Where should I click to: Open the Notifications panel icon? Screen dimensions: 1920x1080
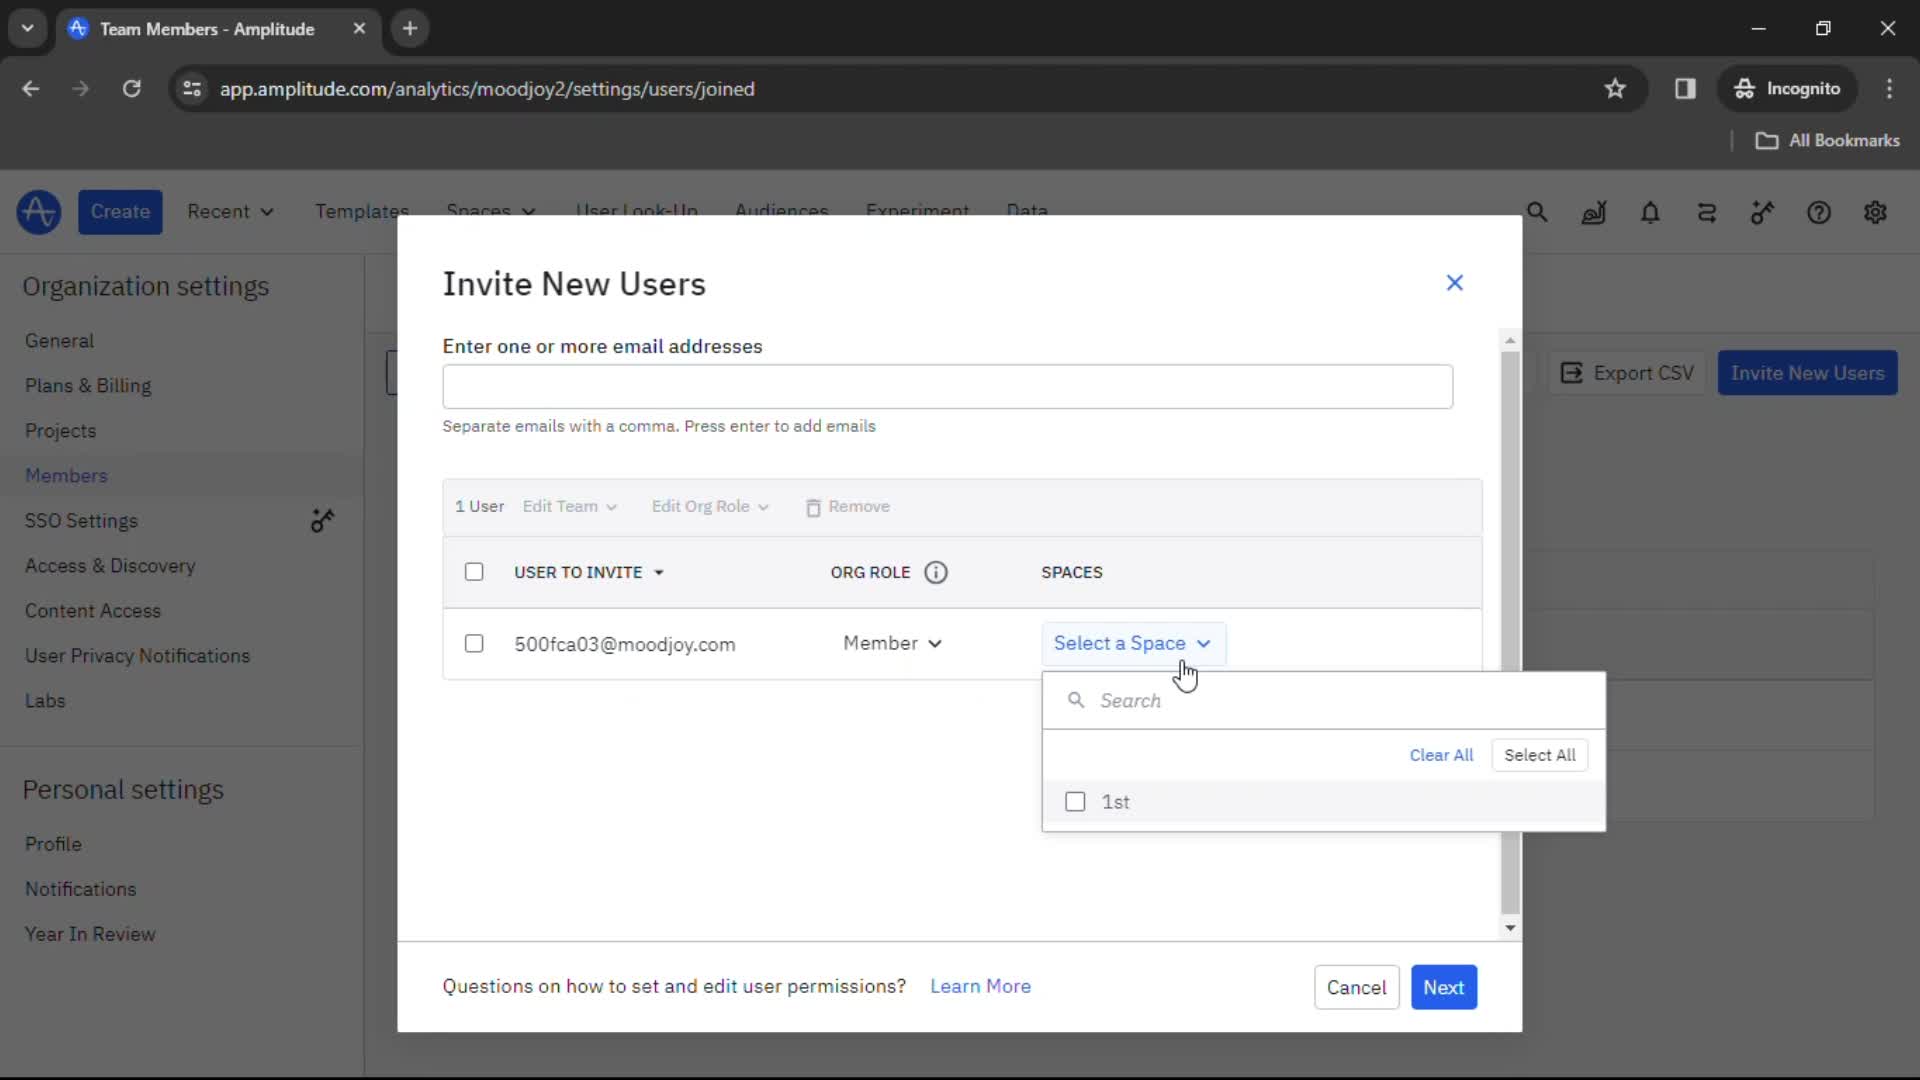coord(1651,212)
